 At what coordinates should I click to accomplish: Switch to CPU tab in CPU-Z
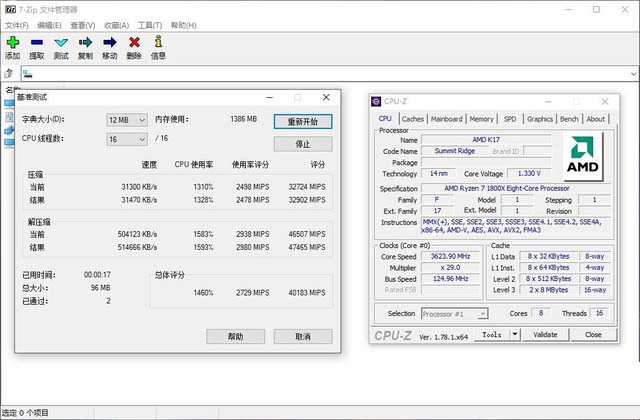[x=385, y=118]
